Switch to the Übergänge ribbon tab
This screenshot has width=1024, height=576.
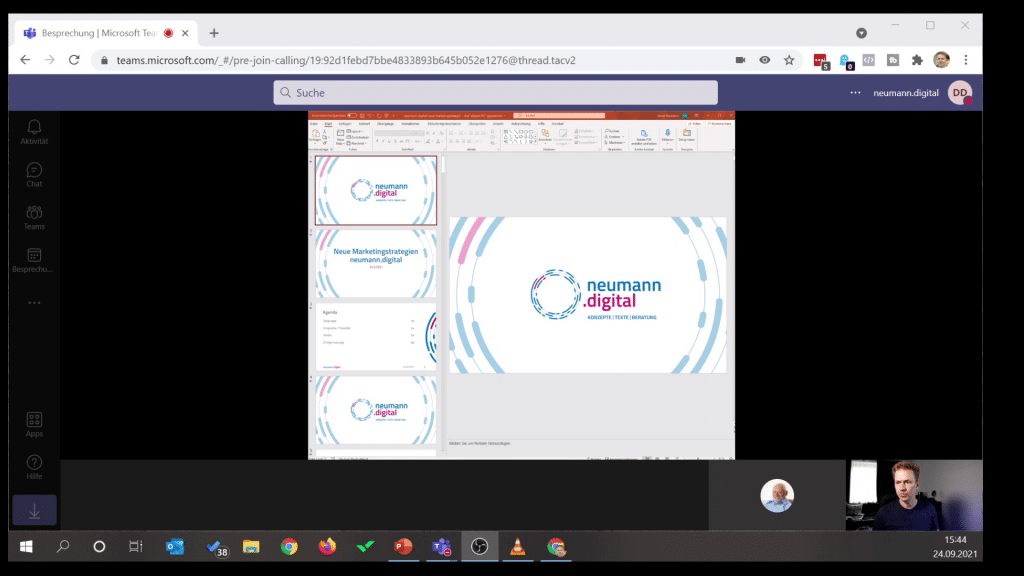point(385,123)
